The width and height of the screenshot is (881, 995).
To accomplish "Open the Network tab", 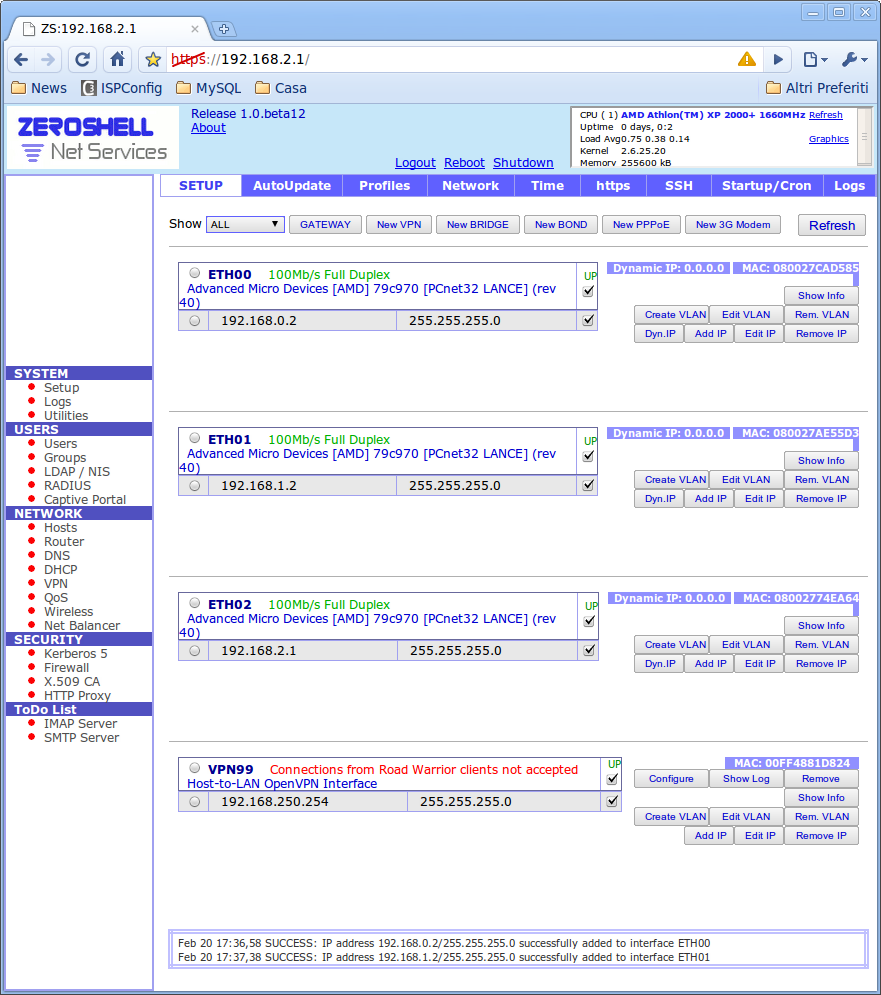I will click(470, 186).
